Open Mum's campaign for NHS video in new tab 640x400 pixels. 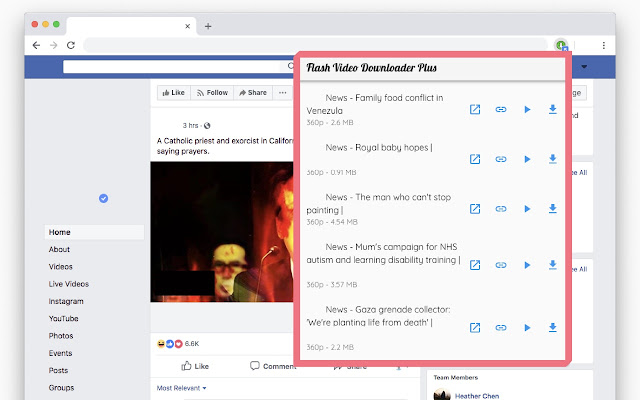[x=475, y=265]
